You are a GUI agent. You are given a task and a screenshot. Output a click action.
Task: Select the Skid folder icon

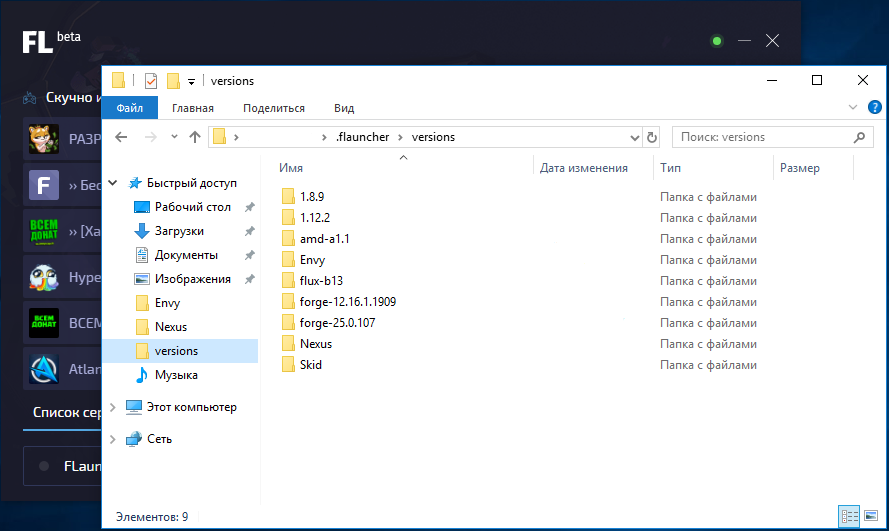tap(288, 364)
